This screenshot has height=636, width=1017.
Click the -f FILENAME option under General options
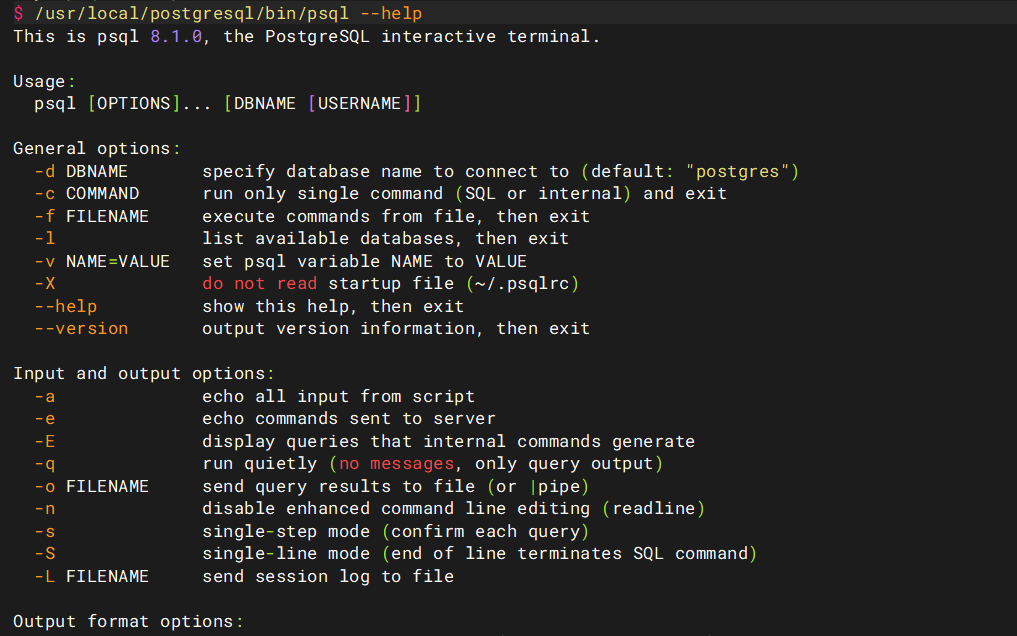[x=91, y=216]
